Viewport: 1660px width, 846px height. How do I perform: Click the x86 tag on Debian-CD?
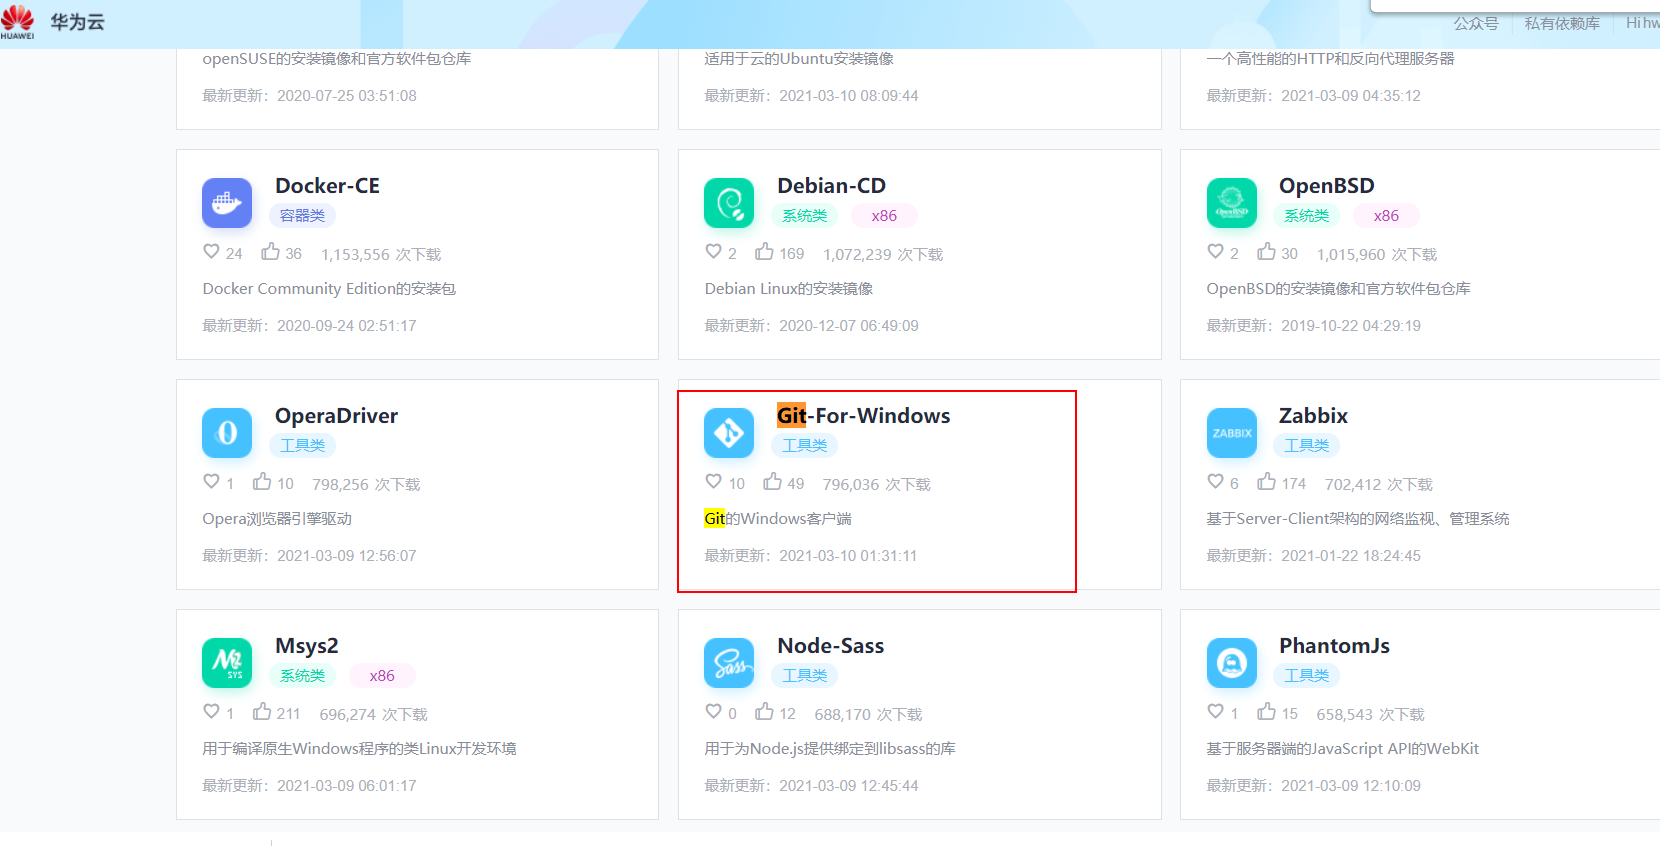(884, 216)
